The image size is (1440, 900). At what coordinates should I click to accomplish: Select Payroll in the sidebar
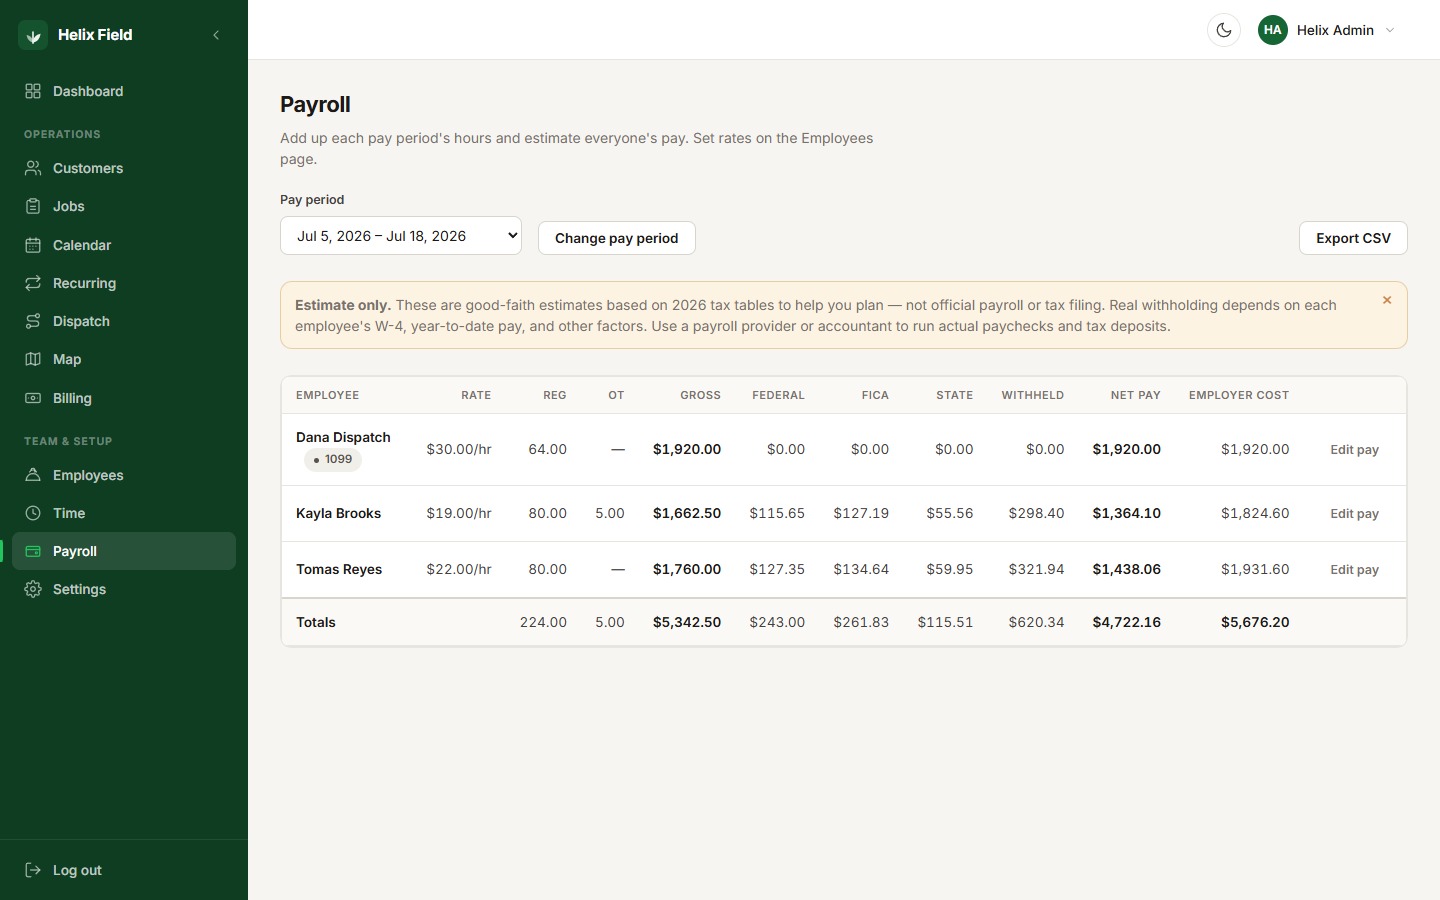[x=124, y=551]
